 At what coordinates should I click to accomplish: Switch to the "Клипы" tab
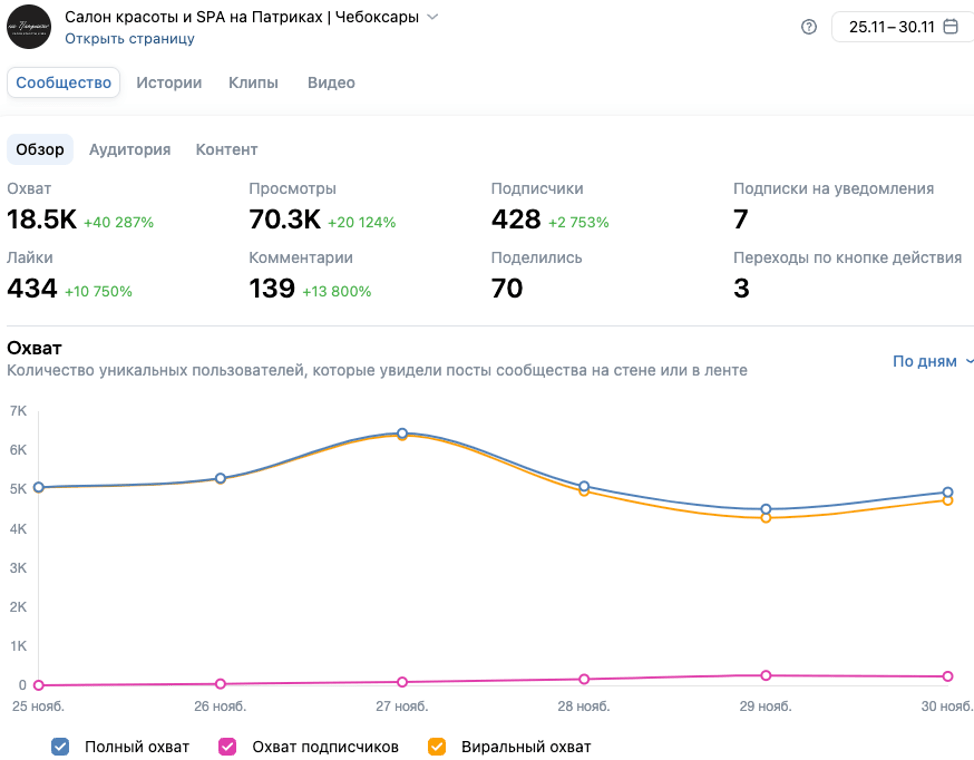253,83
